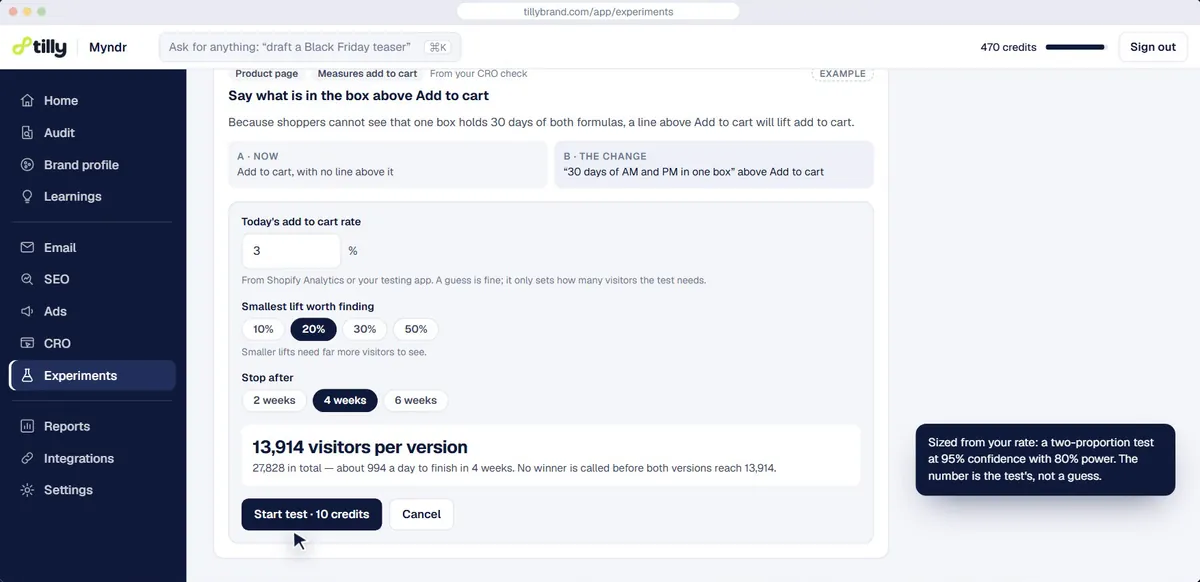Click the Learnings lightbulb icon
The image size is (1200, 582).
27,197
